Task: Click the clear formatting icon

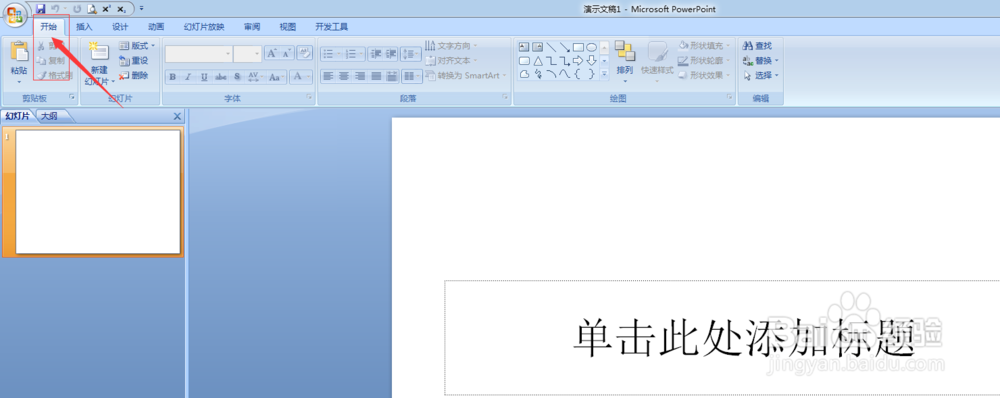Action: pos(304,54)
